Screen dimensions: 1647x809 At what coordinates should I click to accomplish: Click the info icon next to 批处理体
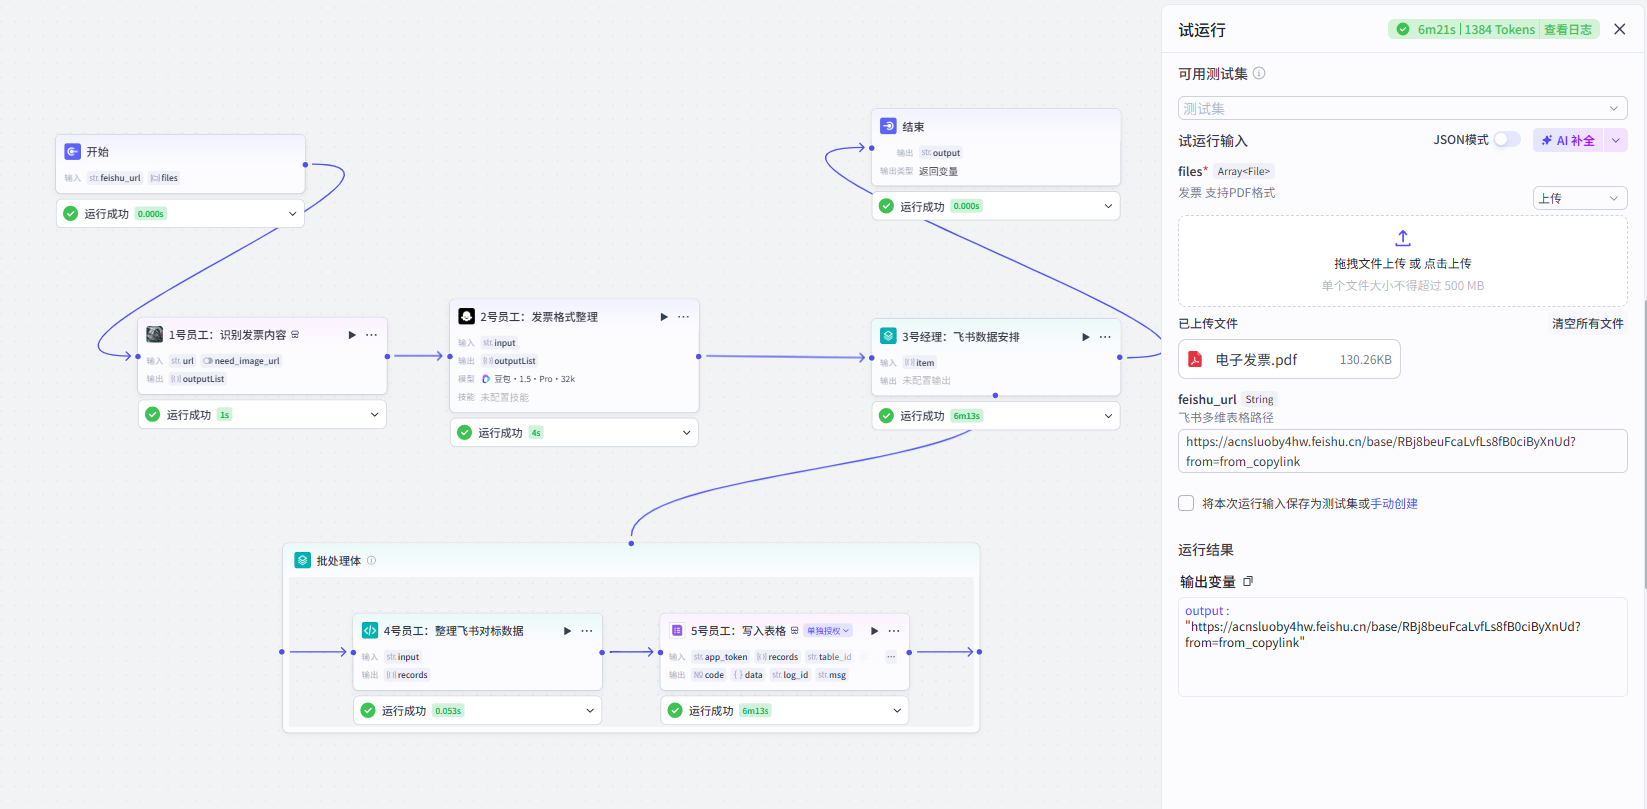coord(371,561)
